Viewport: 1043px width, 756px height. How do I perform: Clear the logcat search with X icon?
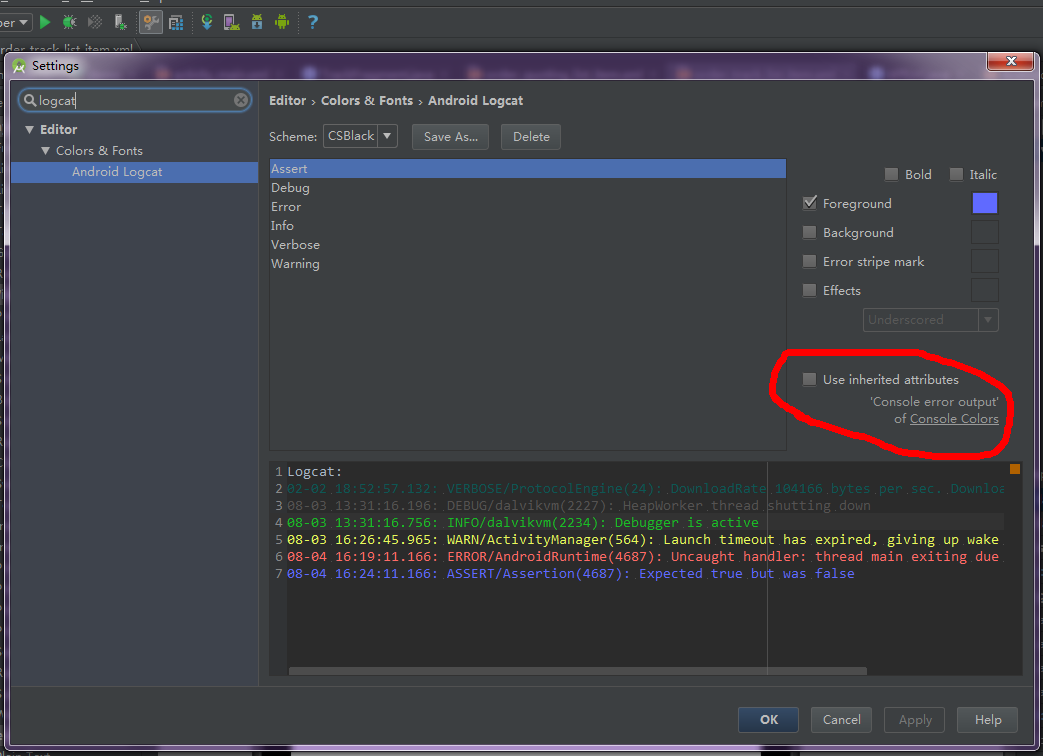[x=241, y=100]
